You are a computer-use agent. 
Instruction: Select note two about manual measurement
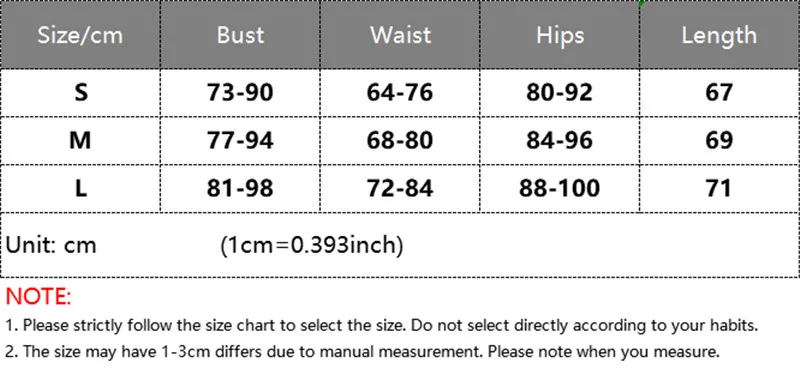[363, 351]
